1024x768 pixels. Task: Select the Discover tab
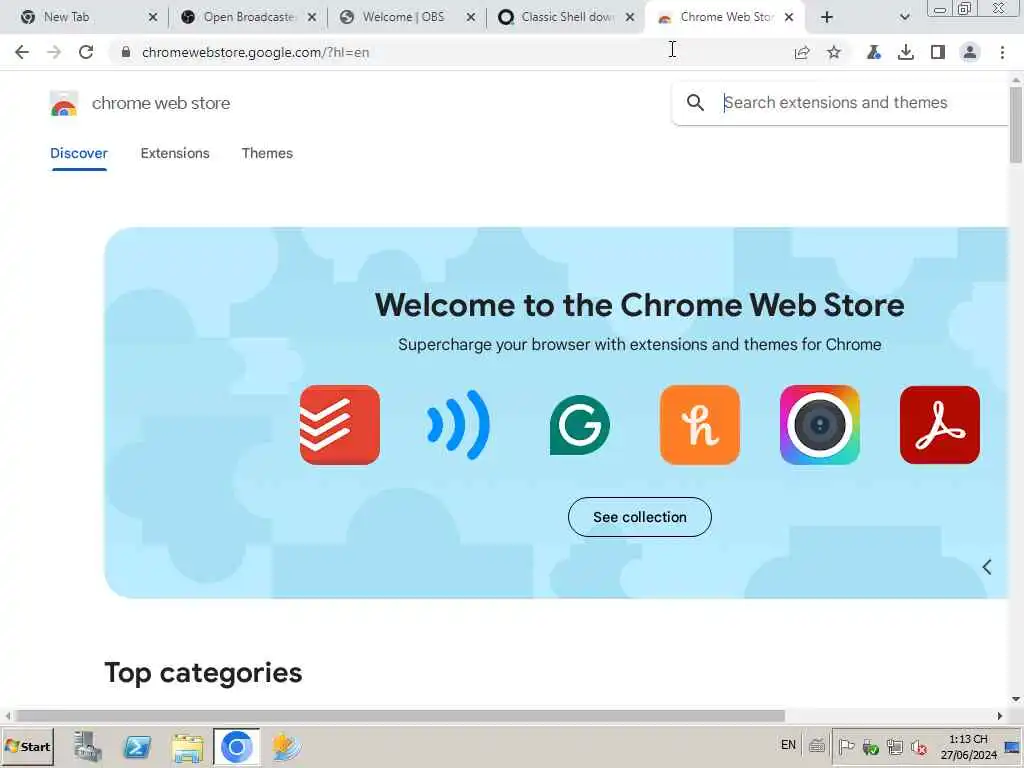78,153
